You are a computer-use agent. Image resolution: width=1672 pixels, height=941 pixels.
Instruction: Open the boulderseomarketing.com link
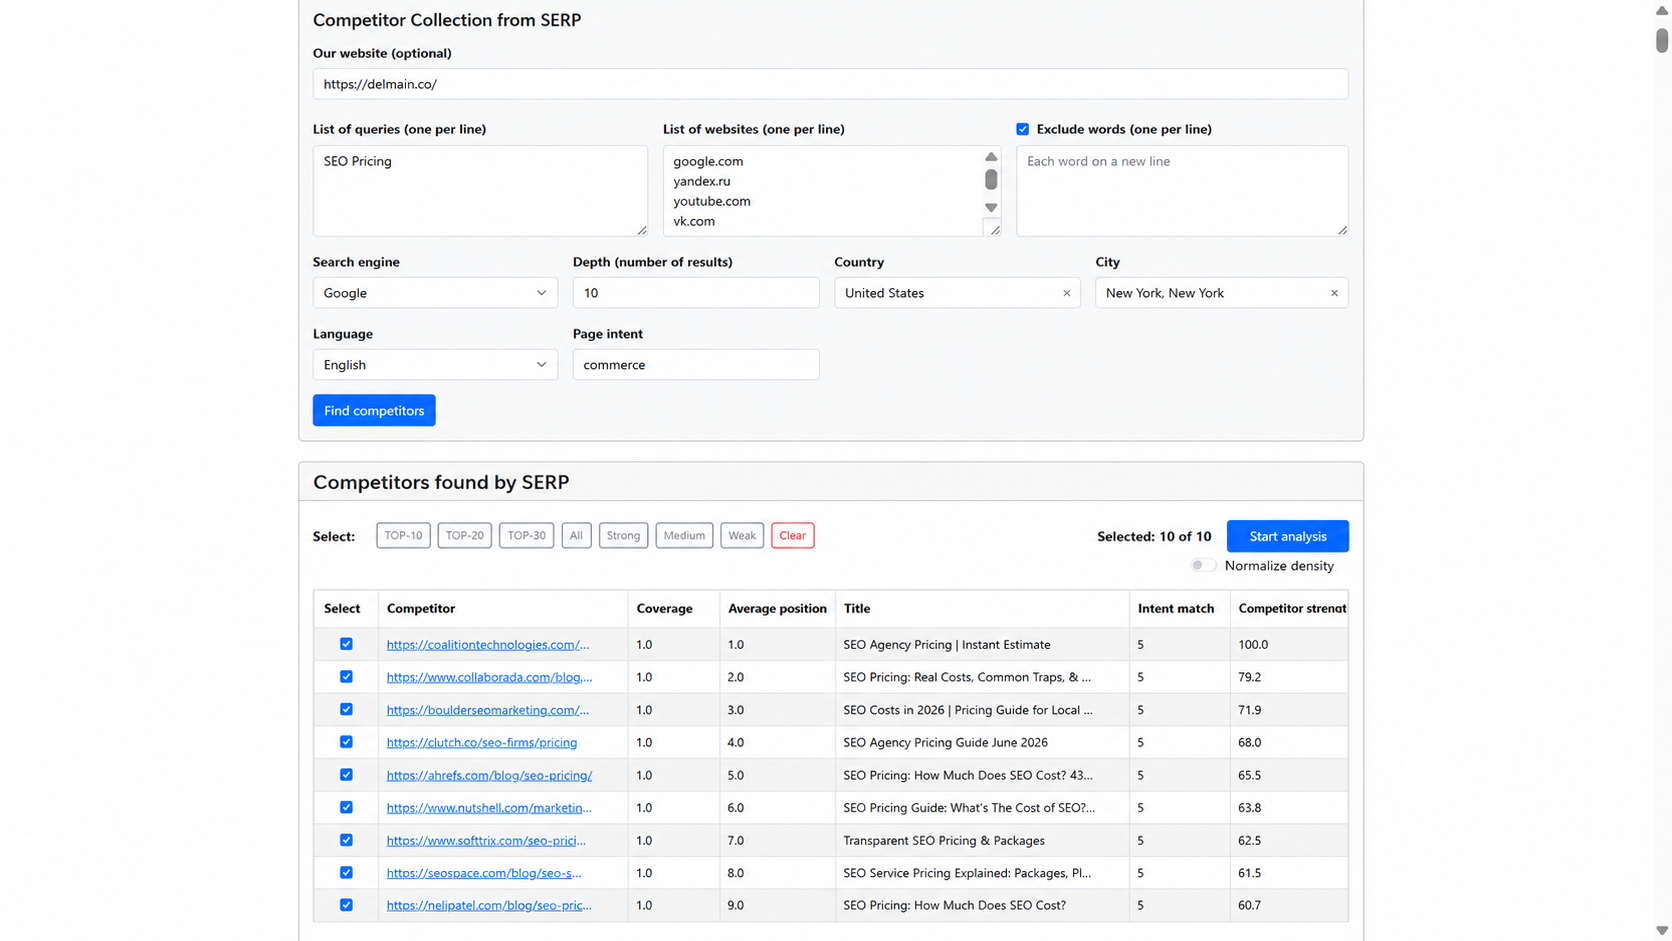488,710
